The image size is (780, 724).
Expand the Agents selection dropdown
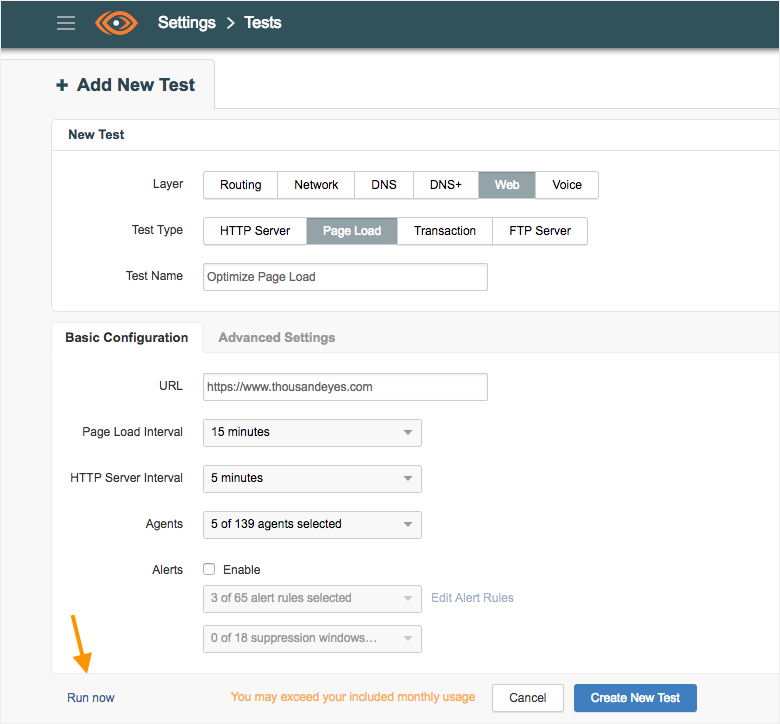(312, 524)
